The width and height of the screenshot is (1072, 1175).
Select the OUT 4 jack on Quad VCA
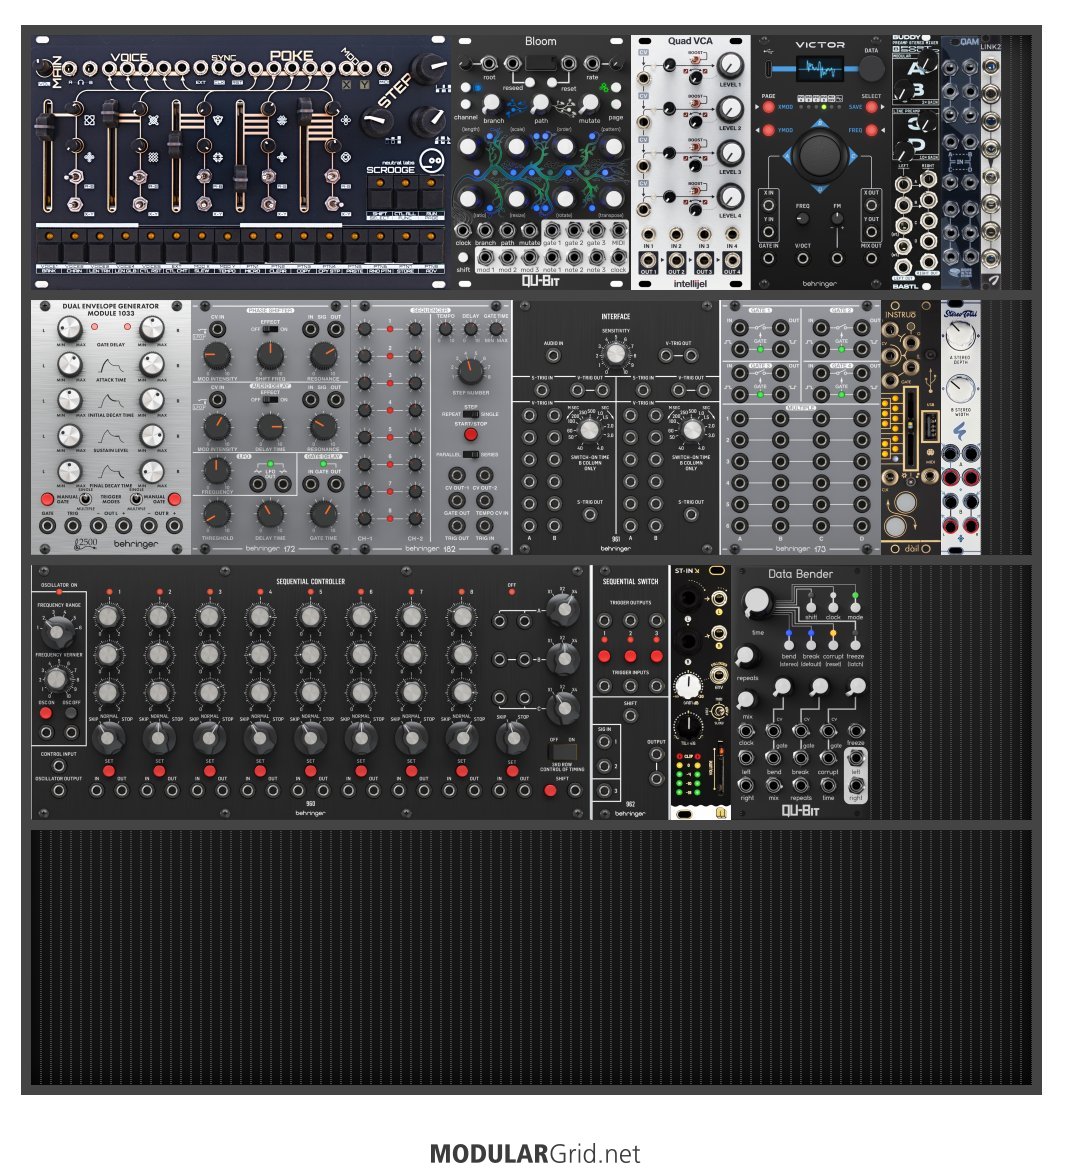pyautogui.click(x=732, y=261)
